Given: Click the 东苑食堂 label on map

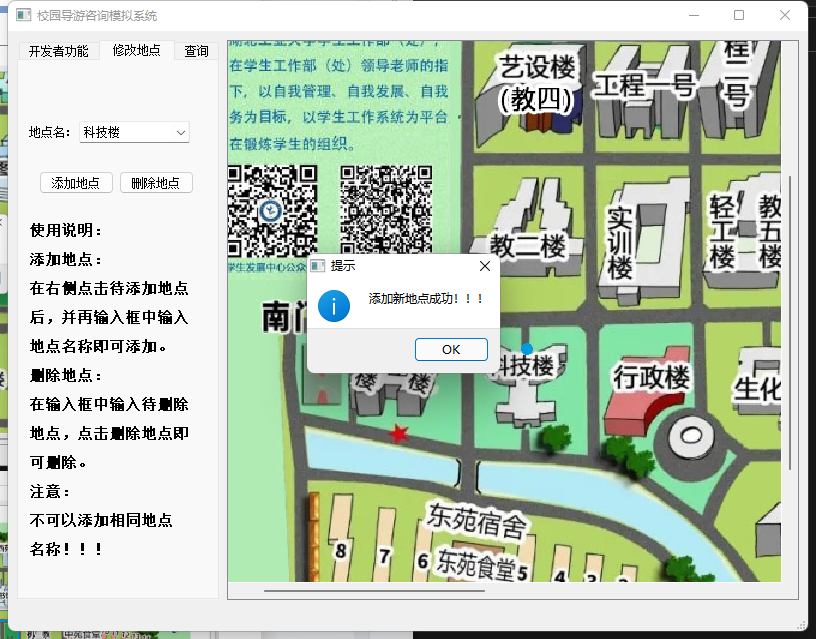Looking at the screenshot, I should click(476, 564).
